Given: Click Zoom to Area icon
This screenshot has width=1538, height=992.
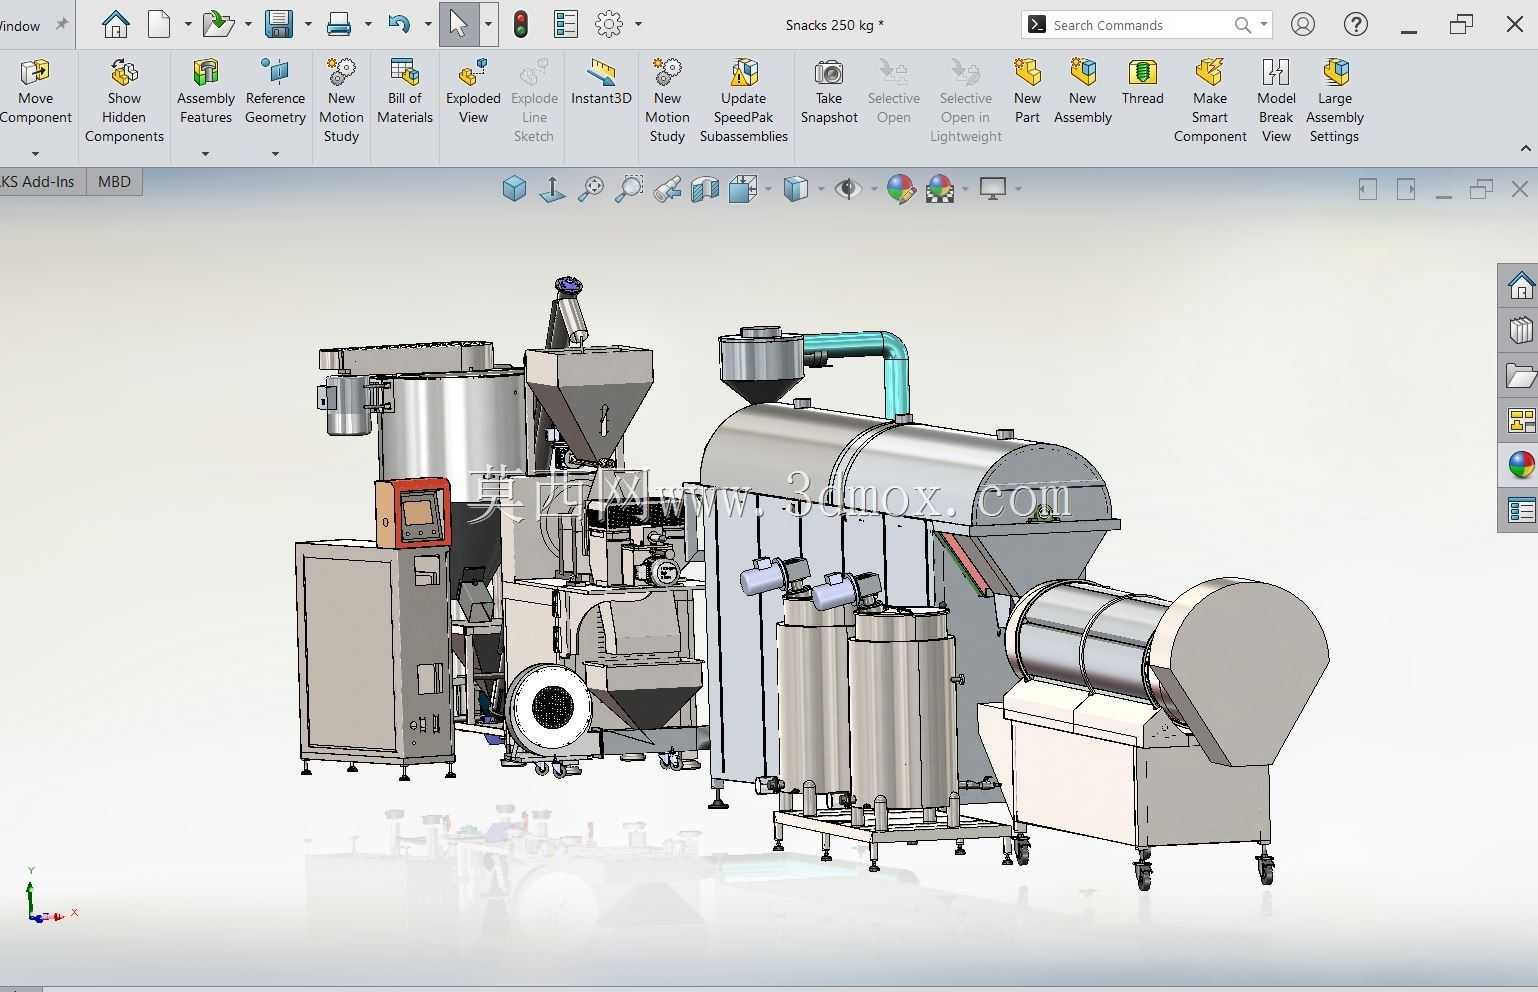Looking at the screenshot, I should 629,188.
